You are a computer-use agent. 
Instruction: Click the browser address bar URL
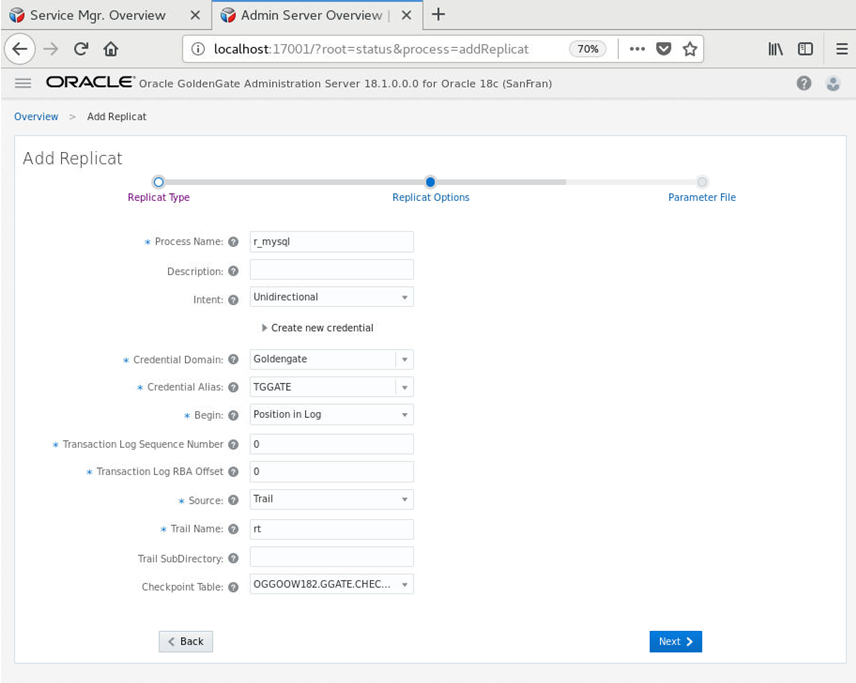click(371, 49)
